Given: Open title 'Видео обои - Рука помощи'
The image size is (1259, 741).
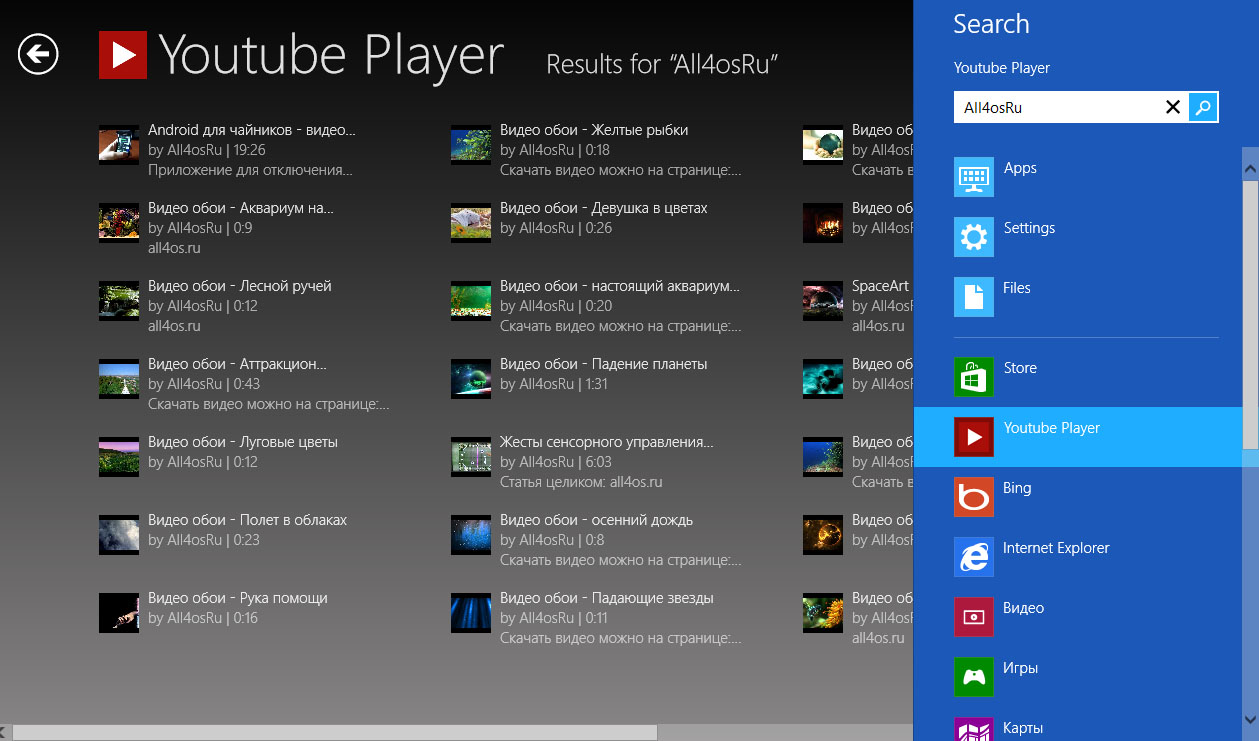Looking at the screenshot, I should [x=238, y=598].
